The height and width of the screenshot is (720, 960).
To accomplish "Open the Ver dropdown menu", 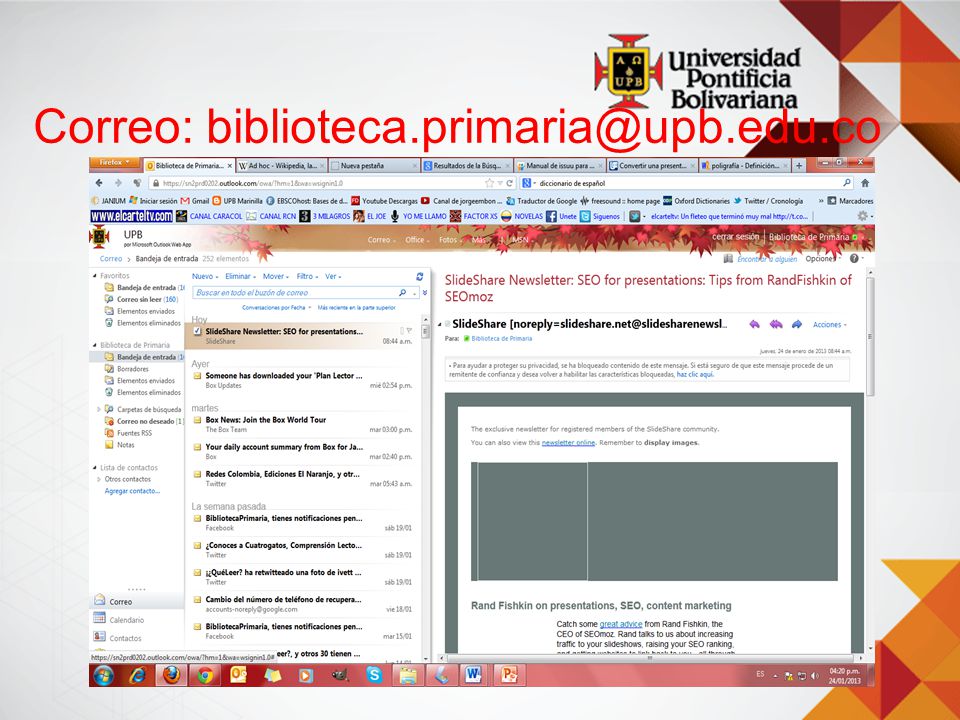I will point(333,277).
